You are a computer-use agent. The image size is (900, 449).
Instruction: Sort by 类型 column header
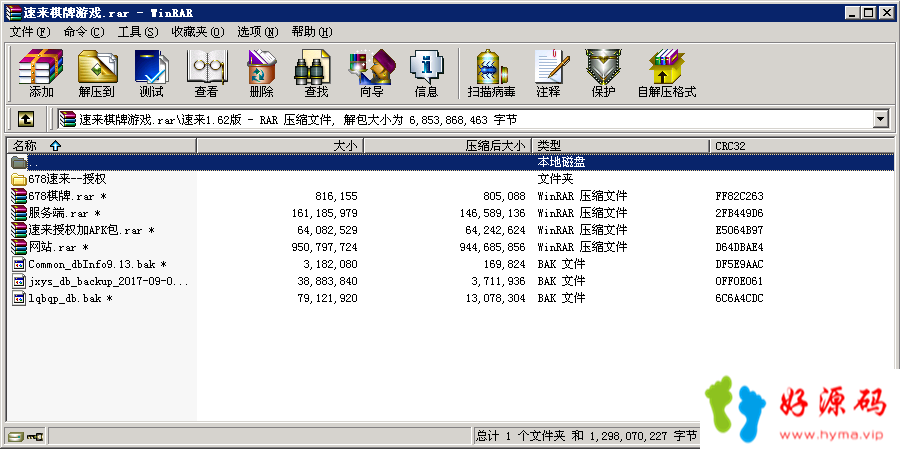click(620, 146)
